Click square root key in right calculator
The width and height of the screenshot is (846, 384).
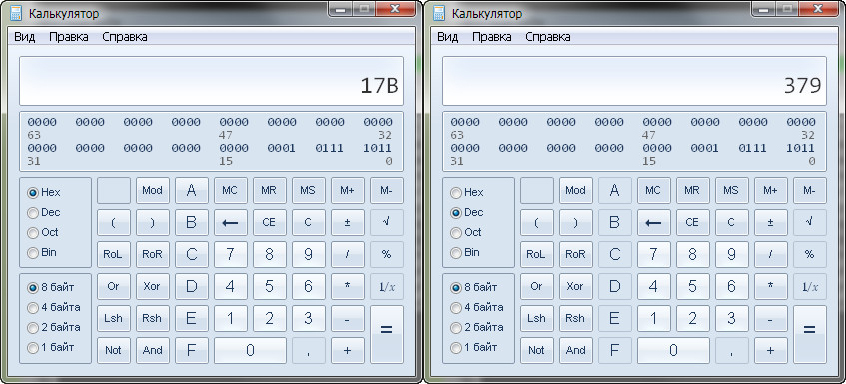coord(809,222)
